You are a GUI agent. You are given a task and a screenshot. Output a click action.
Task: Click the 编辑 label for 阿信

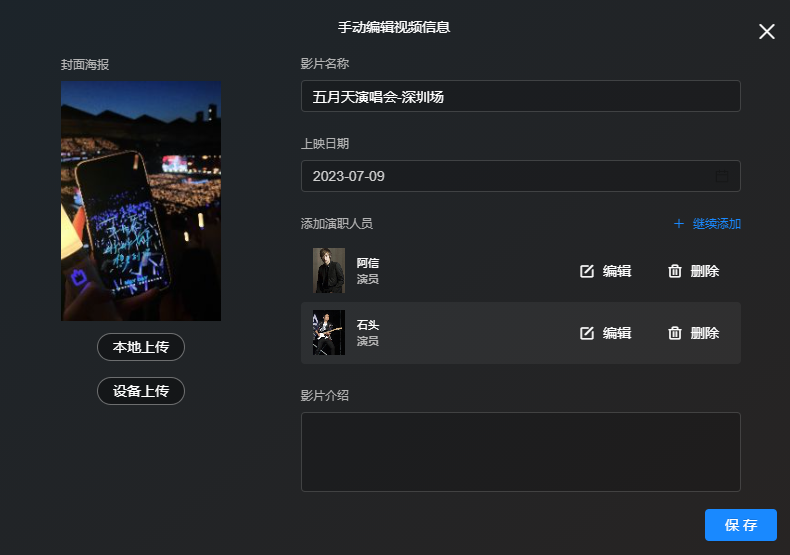pos(617,271)
